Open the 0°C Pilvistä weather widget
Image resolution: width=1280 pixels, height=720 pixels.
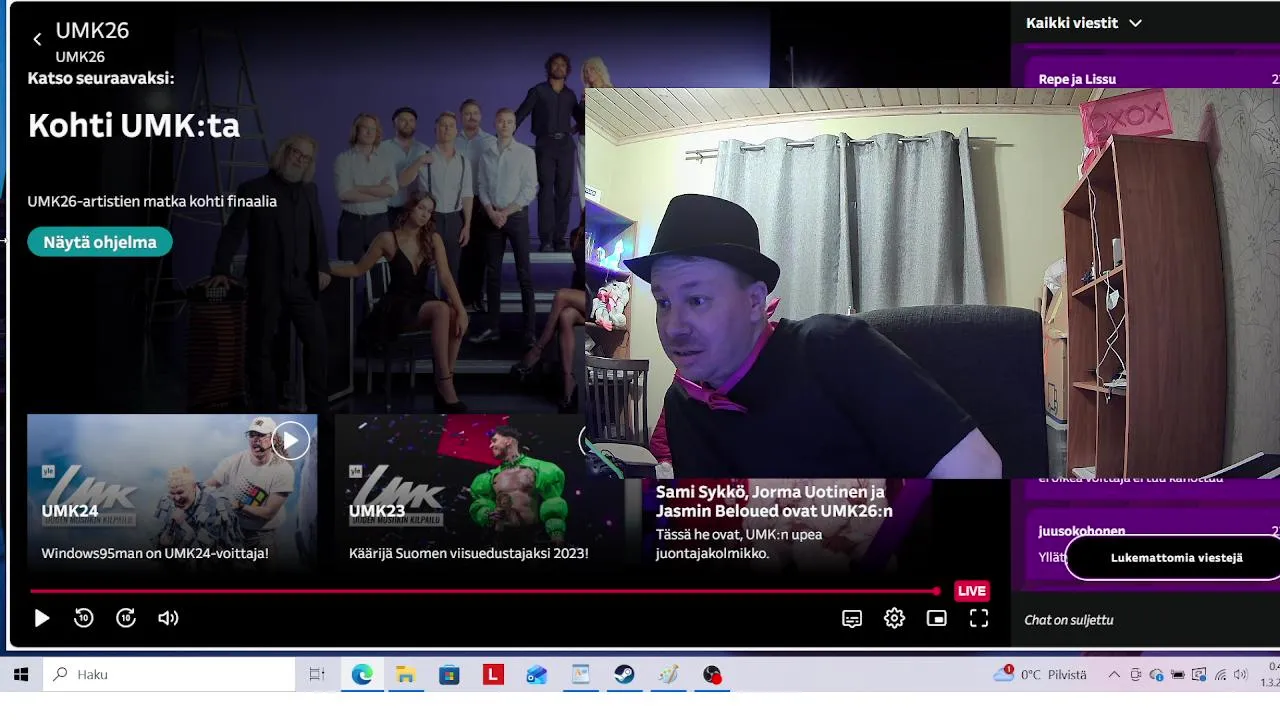click(x=1040, y=675)
